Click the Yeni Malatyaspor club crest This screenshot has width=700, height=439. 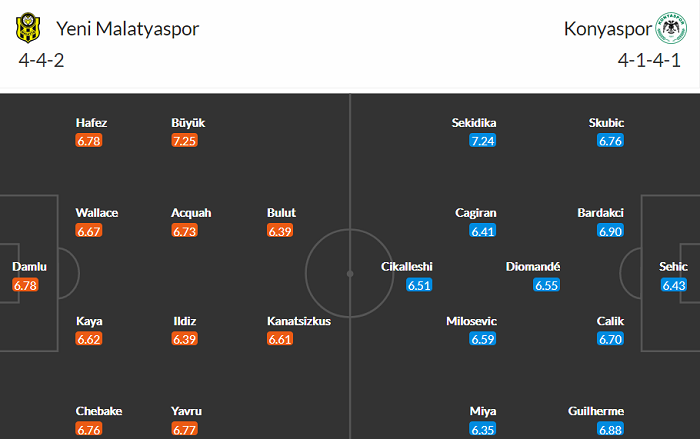coord(27,28)
